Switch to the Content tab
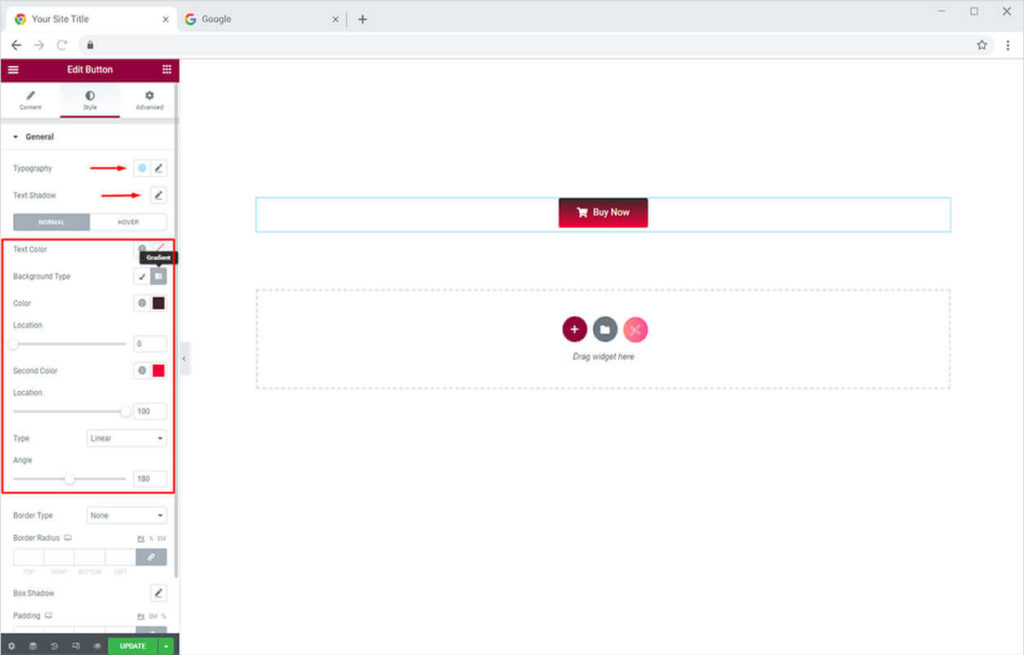1024x655 pixels. pos(30,100)
